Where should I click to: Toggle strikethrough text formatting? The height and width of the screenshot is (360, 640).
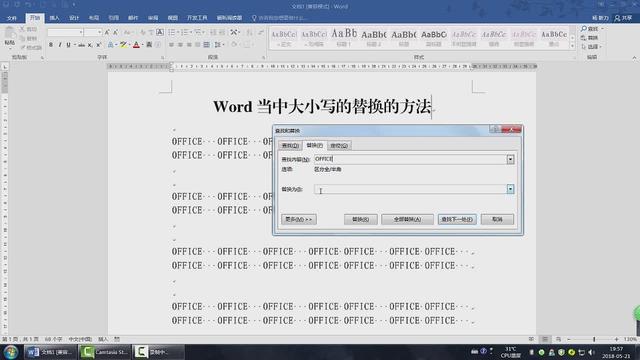point(81,45)
